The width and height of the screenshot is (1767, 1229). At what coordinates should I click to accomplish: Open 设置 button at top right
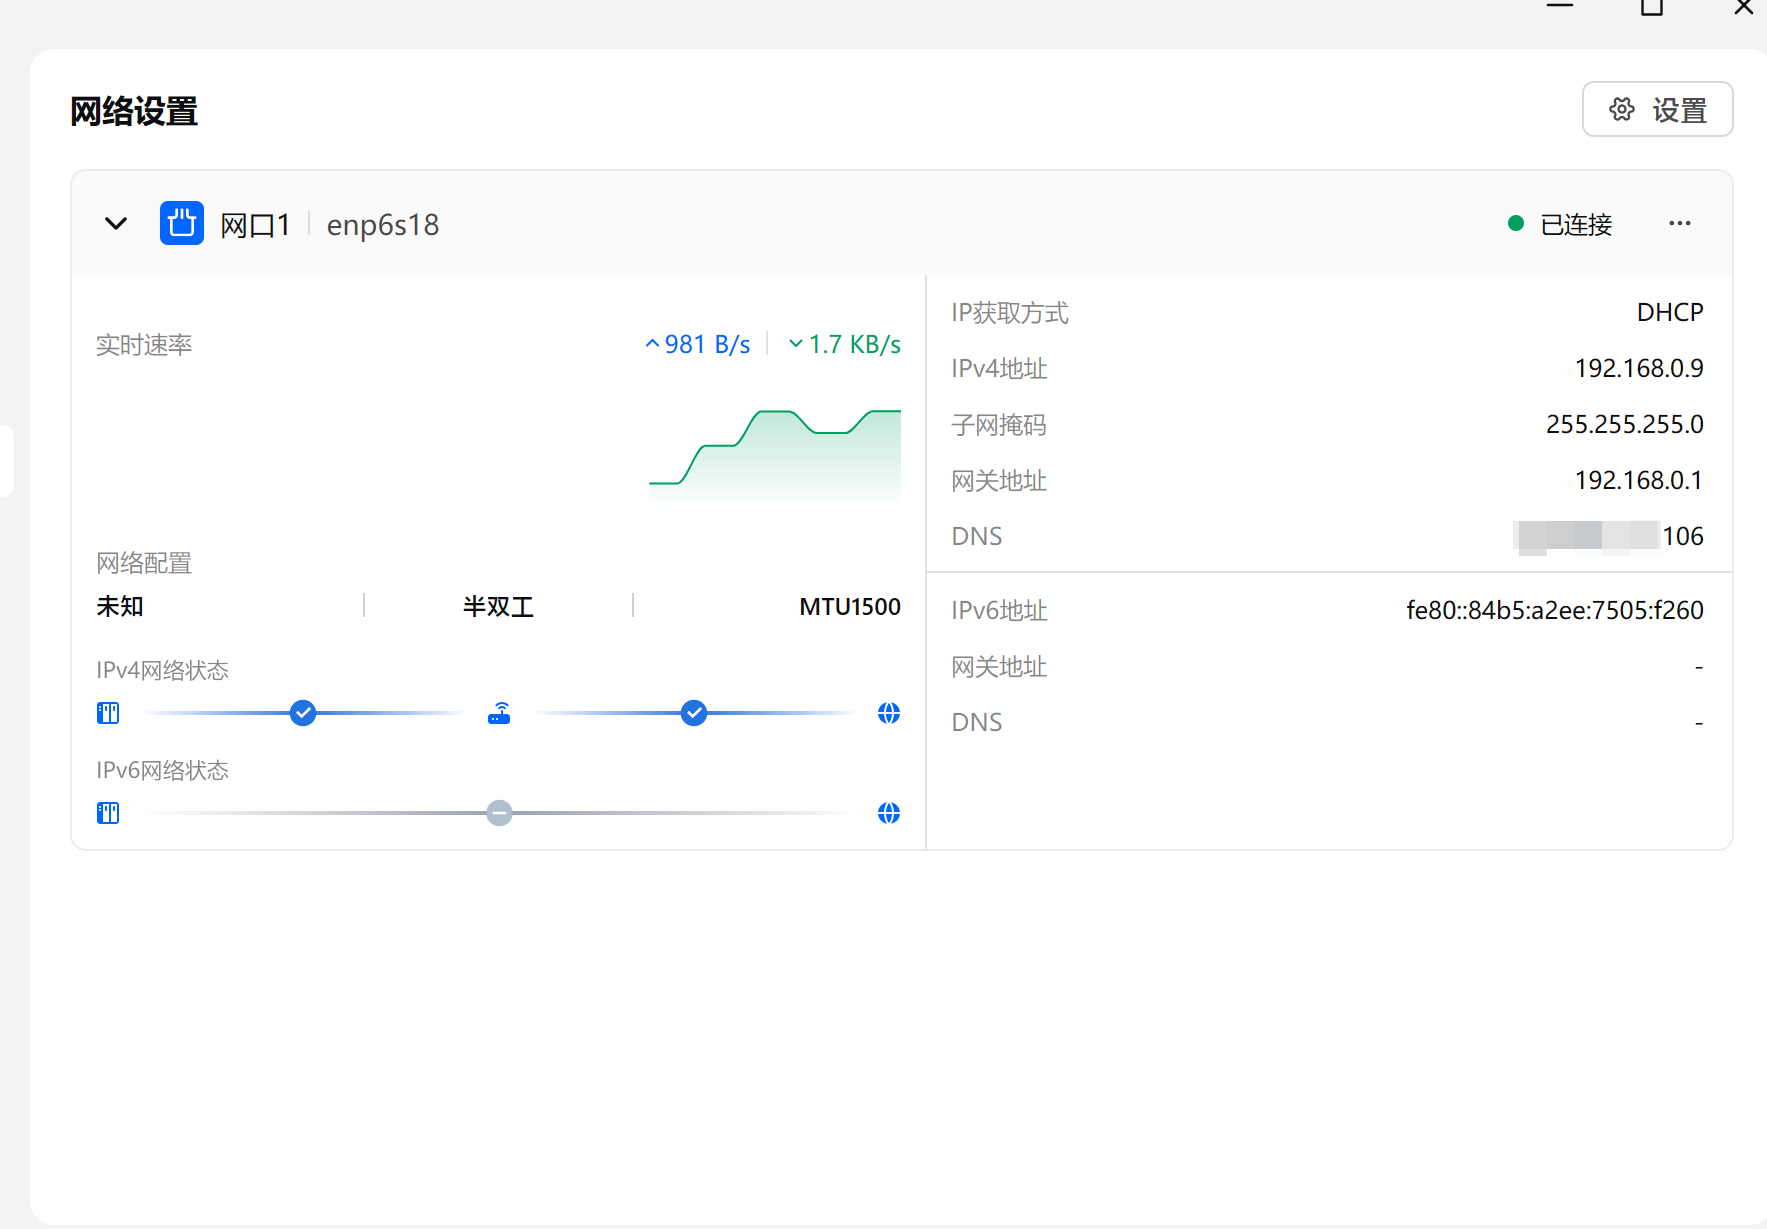[x=1657, y=110]
